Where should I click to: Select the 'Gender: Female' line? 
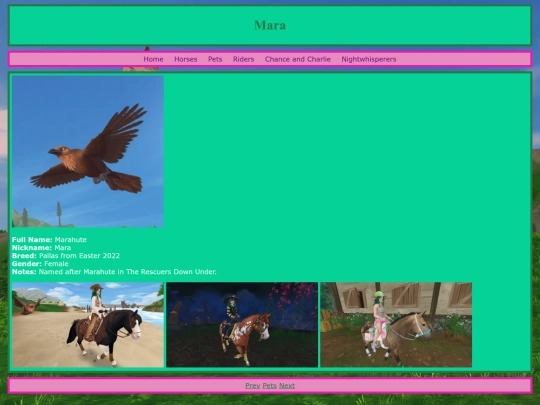40,264
